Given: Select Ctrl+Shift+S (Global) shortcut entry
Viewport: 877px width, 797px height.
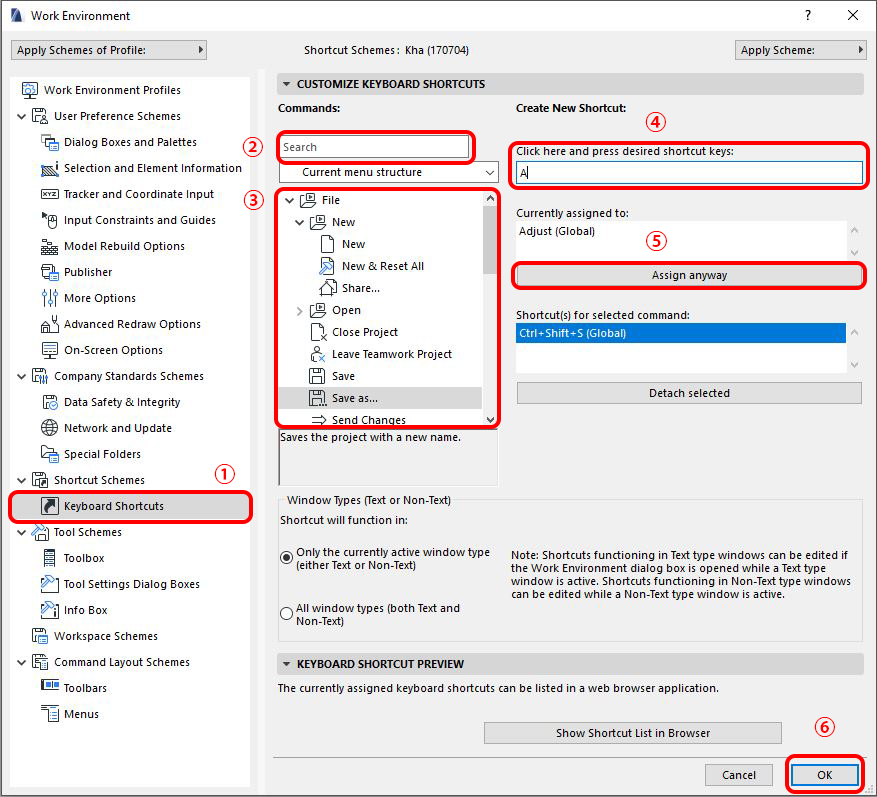Looking at the screenshot, I should pos(681,333).
